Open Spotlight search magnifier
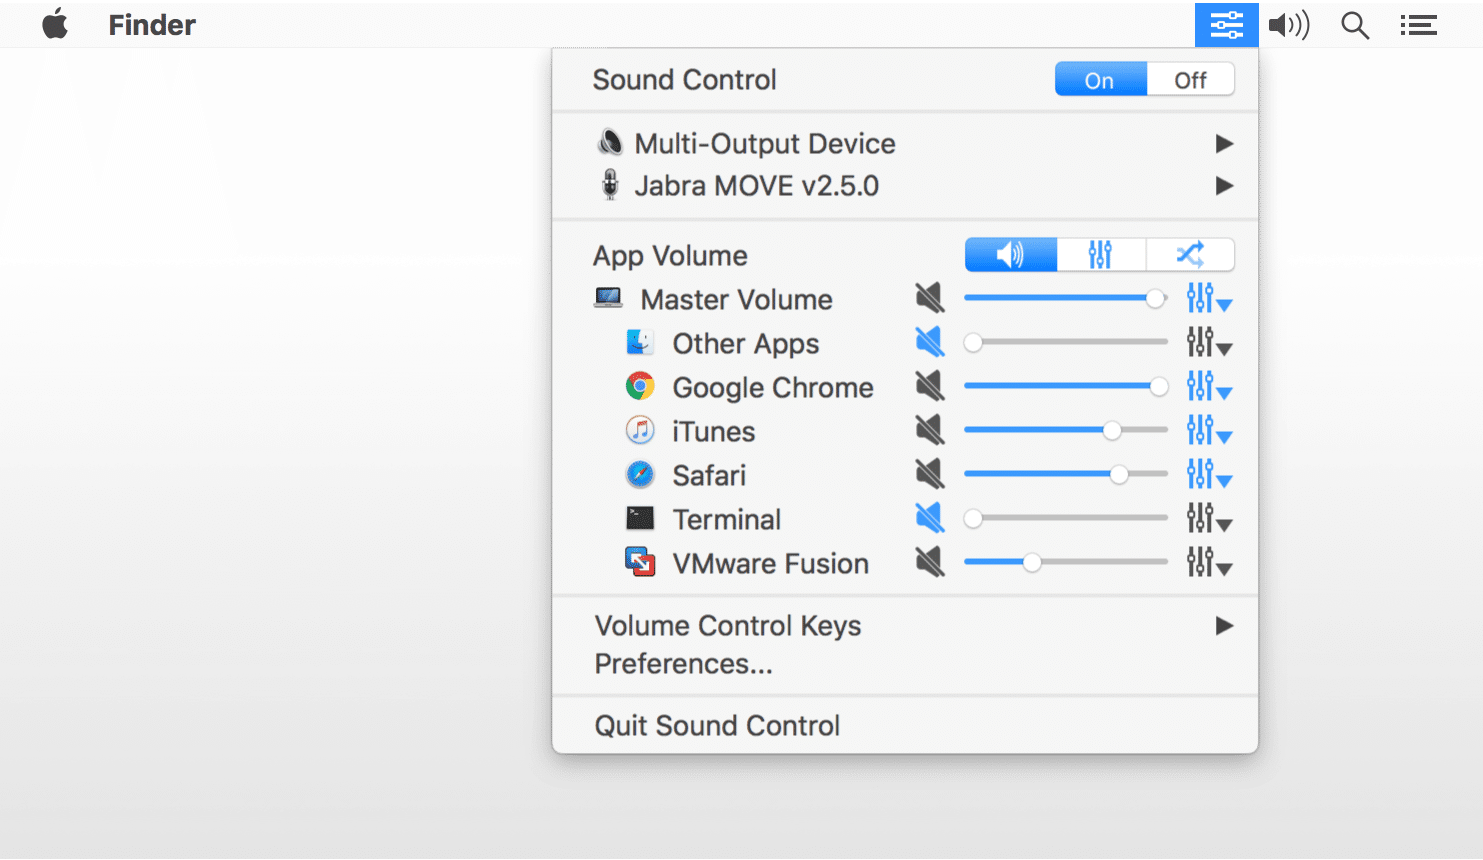The image size is (1483, 860). coord(1355,25)
